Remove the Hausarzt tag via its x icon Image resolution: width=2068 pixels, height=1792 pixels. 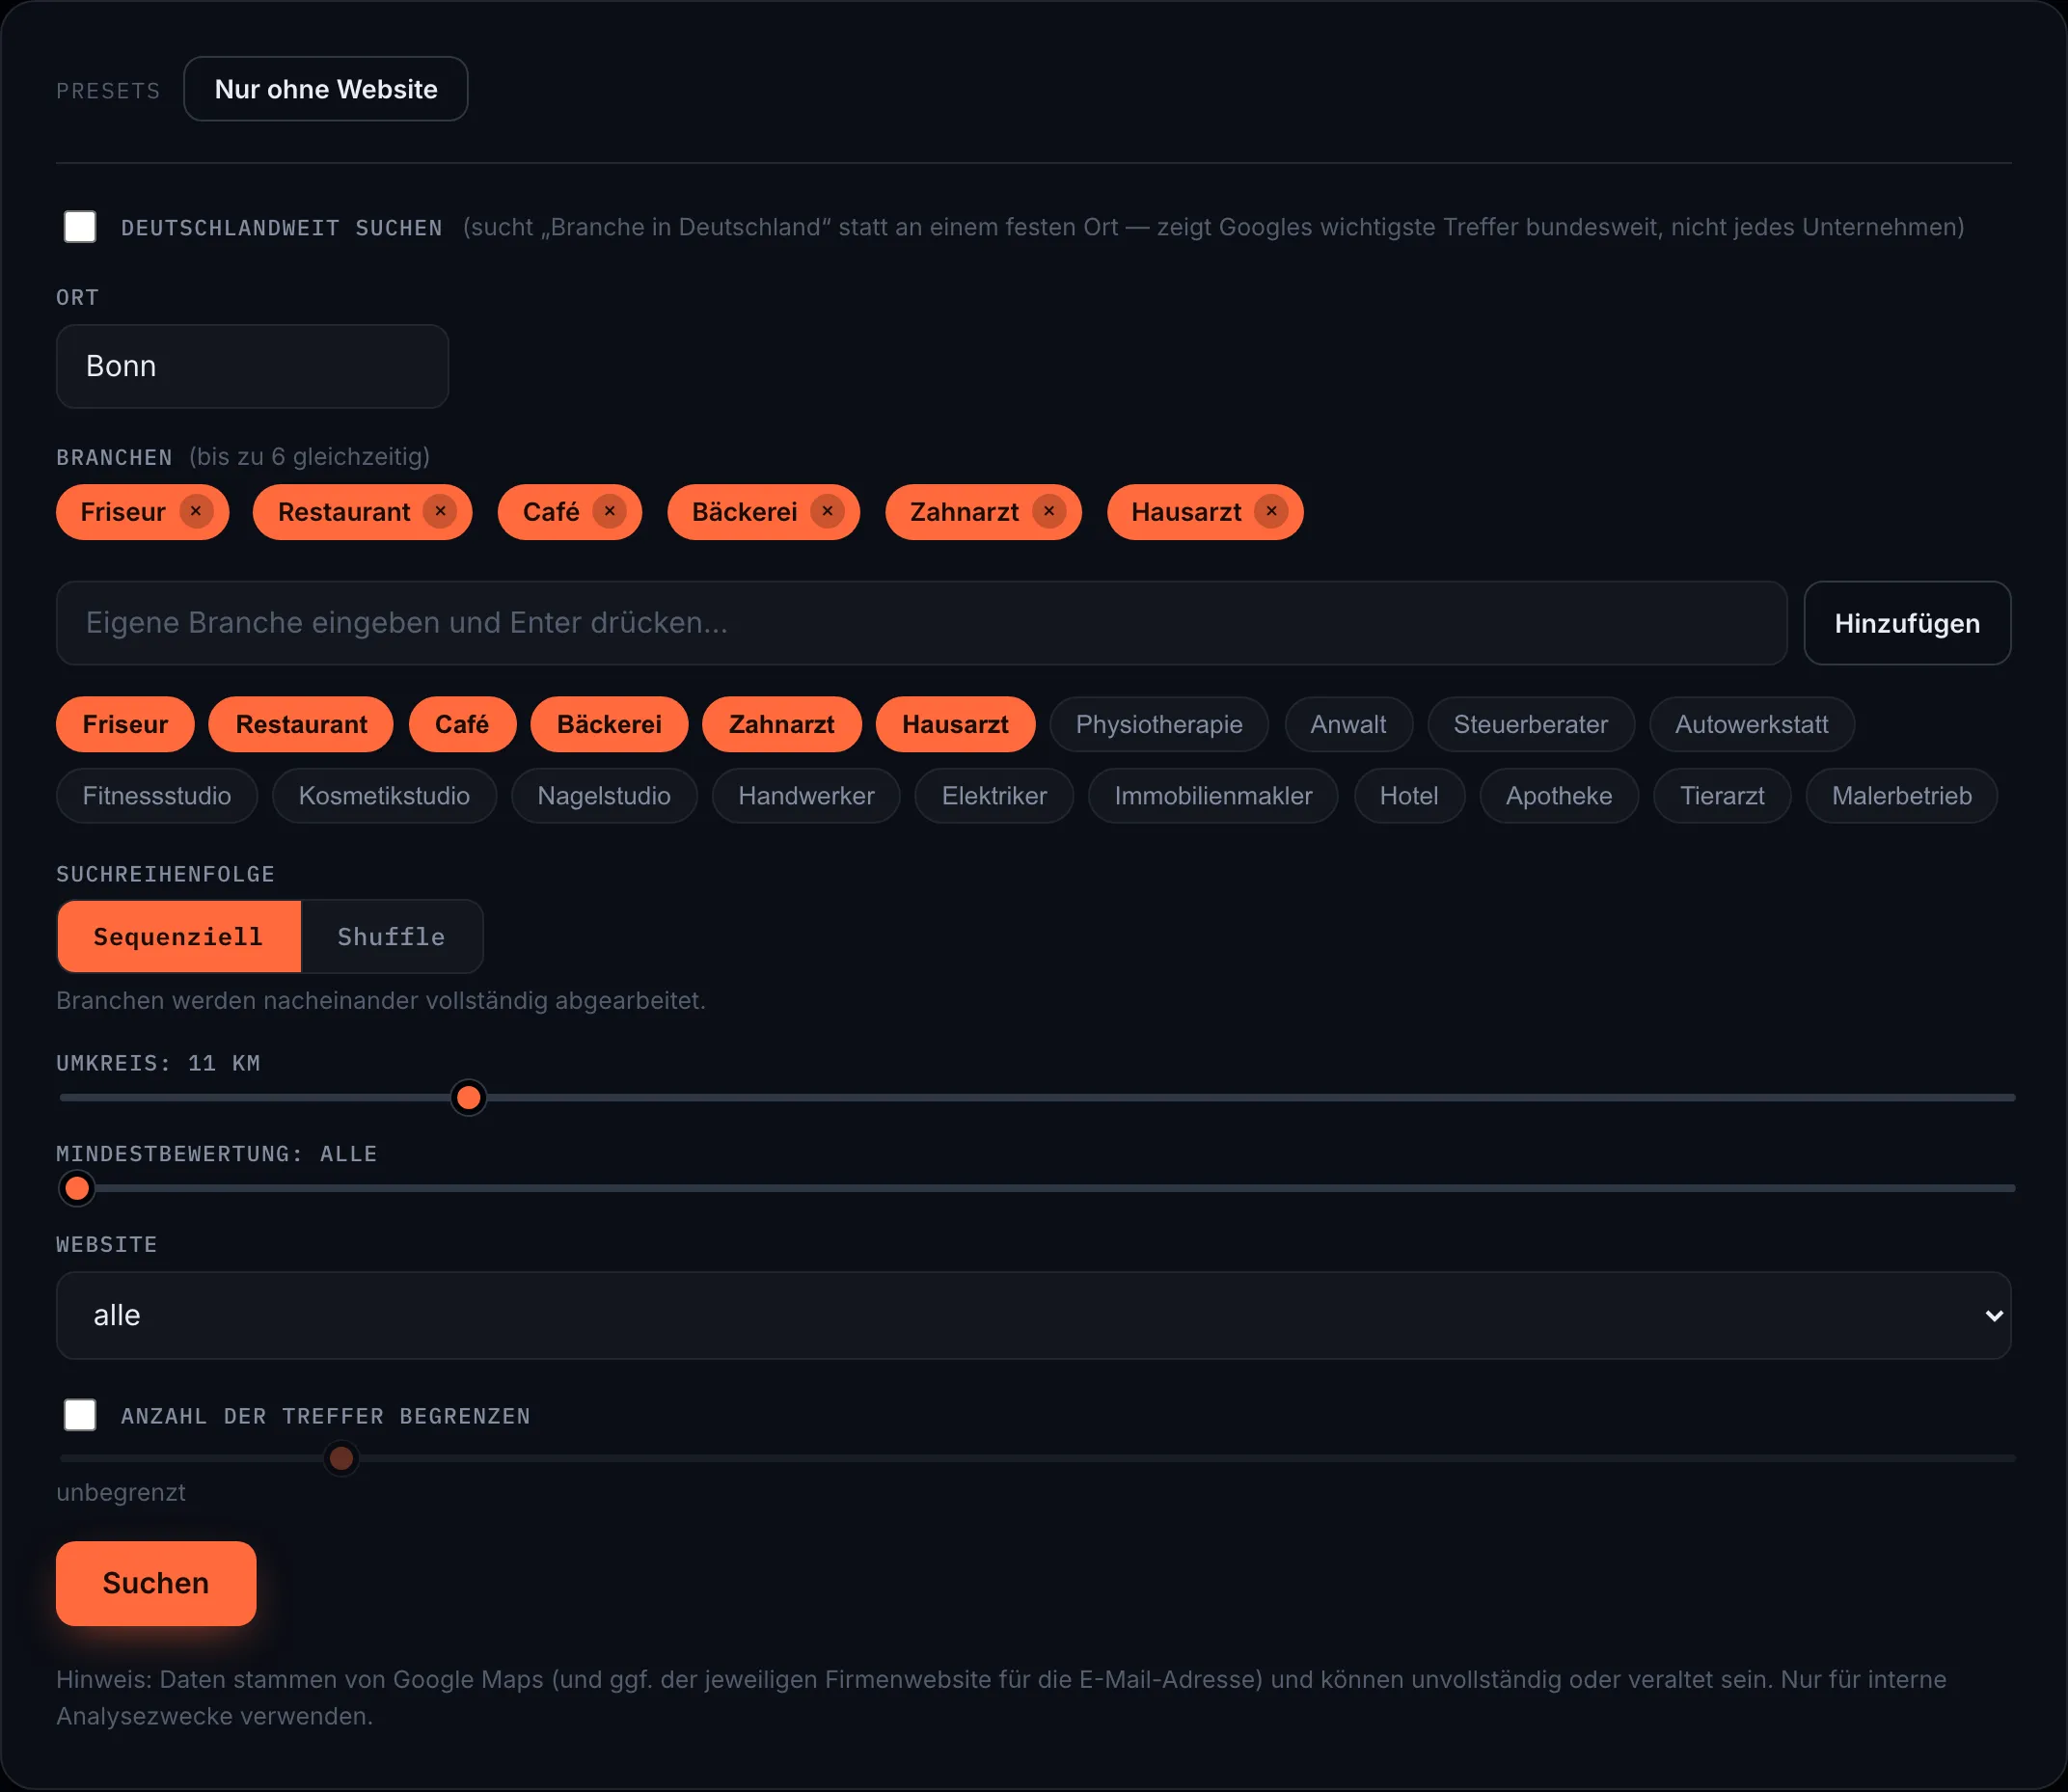point(1271,511)
